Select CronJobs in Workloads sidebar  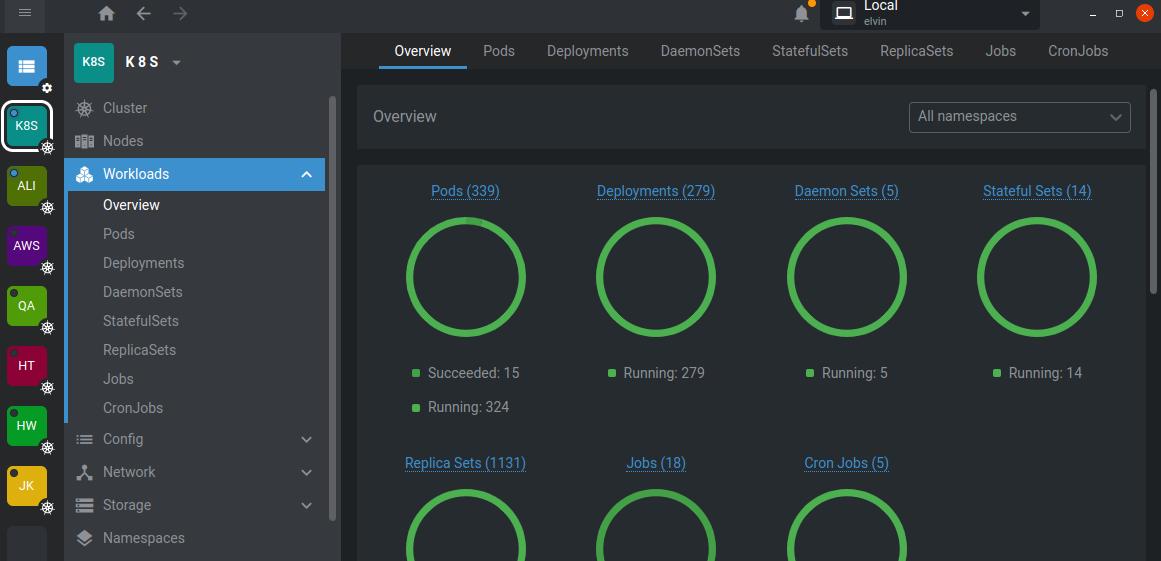[133, 409]
